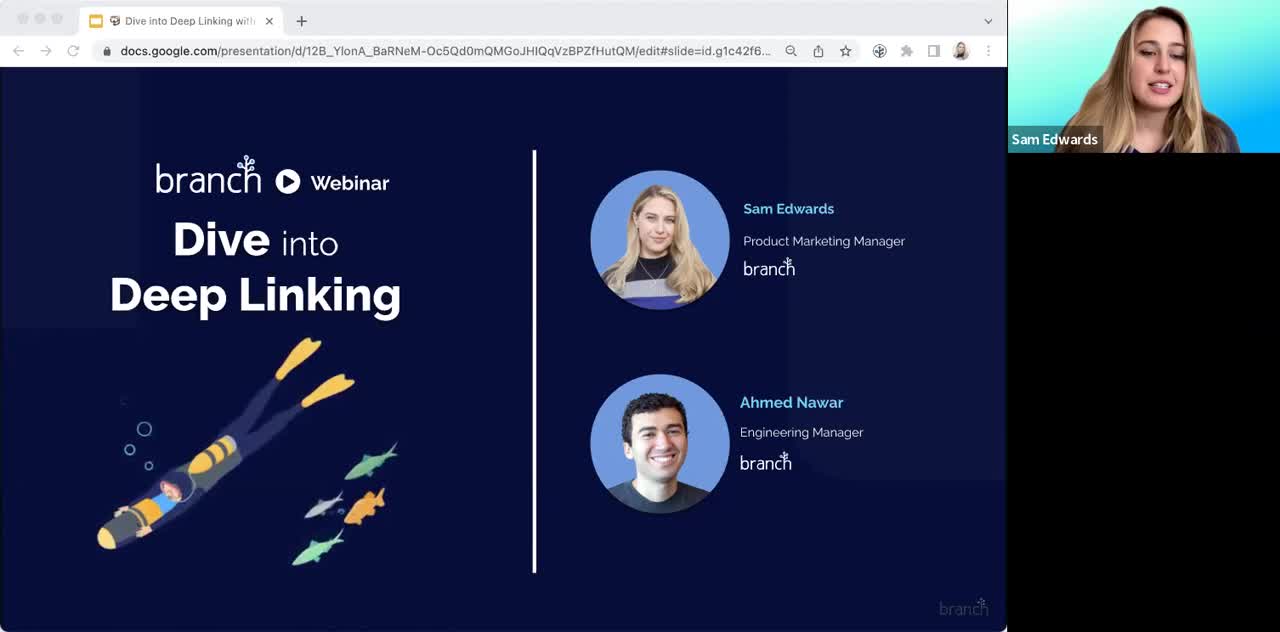Select the Dive into Deep Linking tab

click(180, 21)
